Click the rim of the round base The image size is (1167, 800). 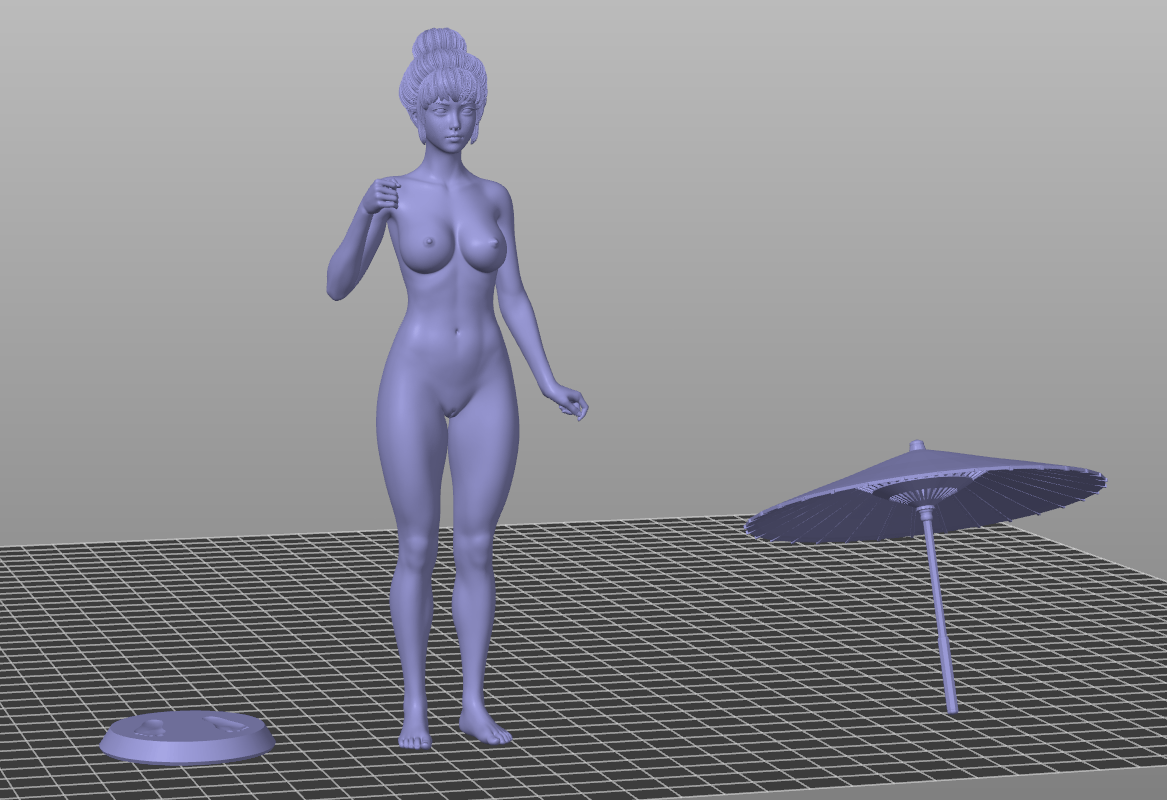tap(187, 754)
